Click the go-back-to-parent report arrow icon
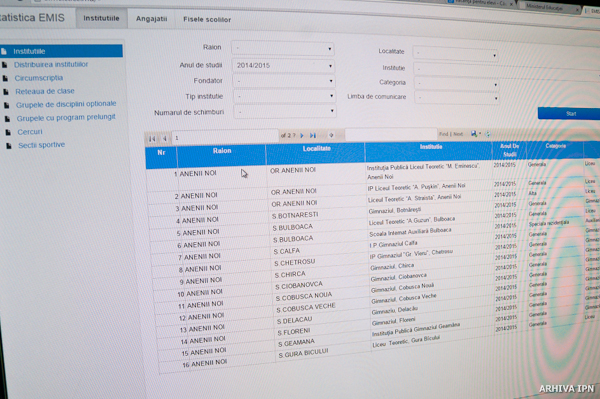The width and height of the screenshot is (600, 399). click(331, 135)
